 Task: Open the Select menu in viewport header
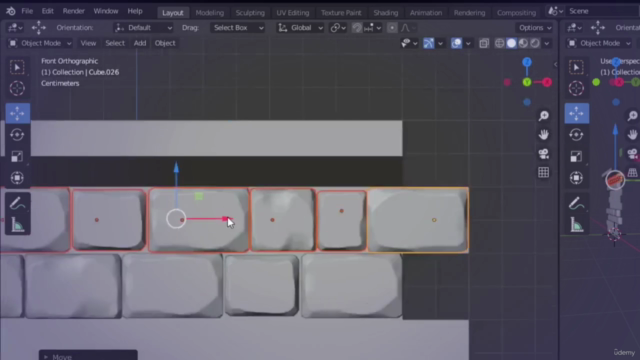pyautogui.click(x=115, y=43)
